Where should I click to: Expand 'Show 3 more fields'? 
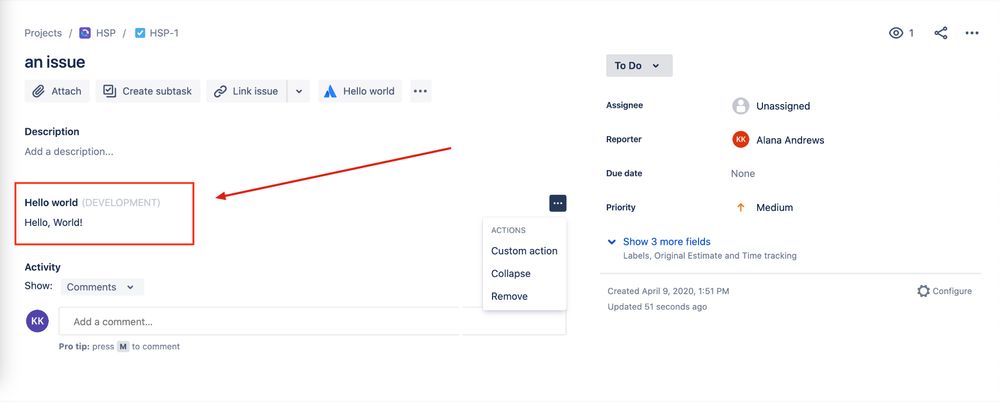(x=666, y=242)
